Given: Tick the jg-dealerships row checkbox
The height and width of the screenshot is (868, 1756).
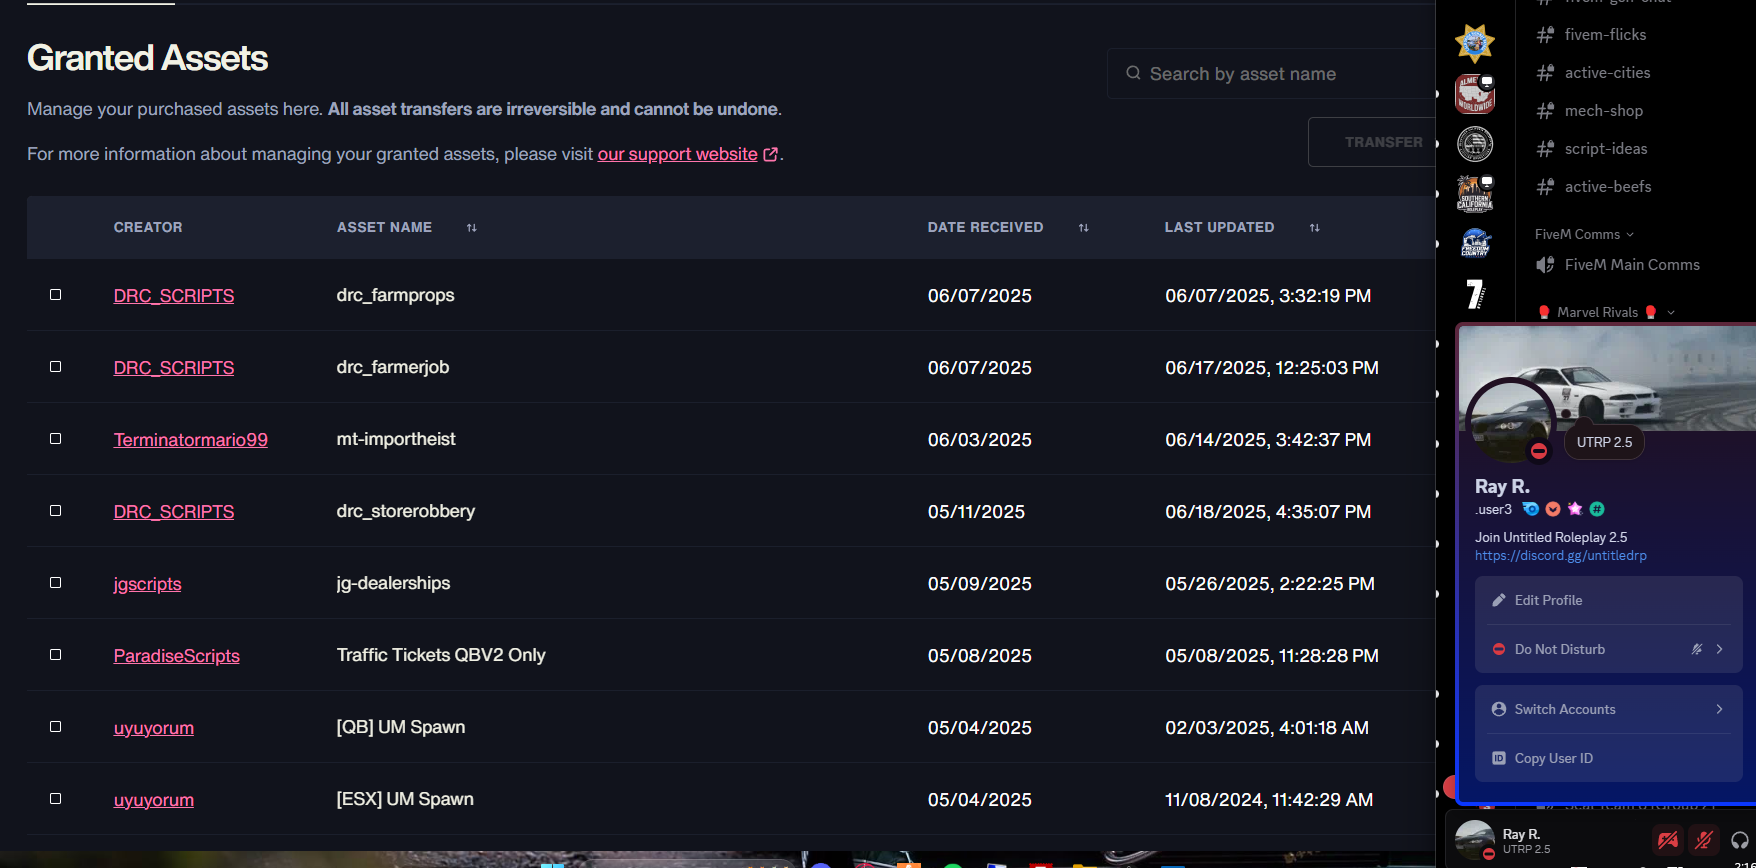Looking at the screenshot, I should tap(56, 583).
